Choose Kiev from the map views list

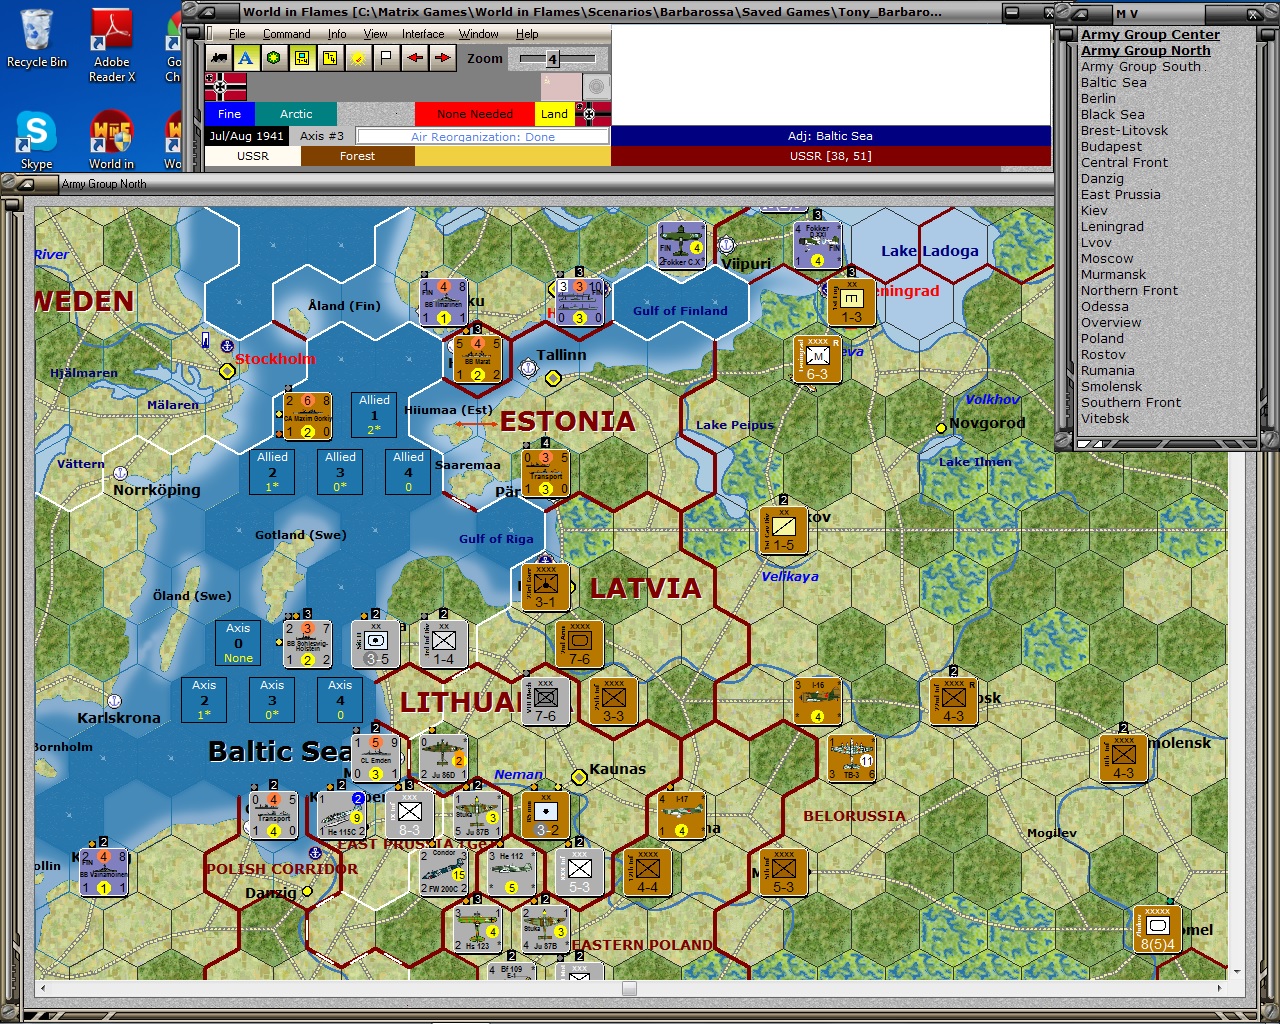click(1094, 211)
